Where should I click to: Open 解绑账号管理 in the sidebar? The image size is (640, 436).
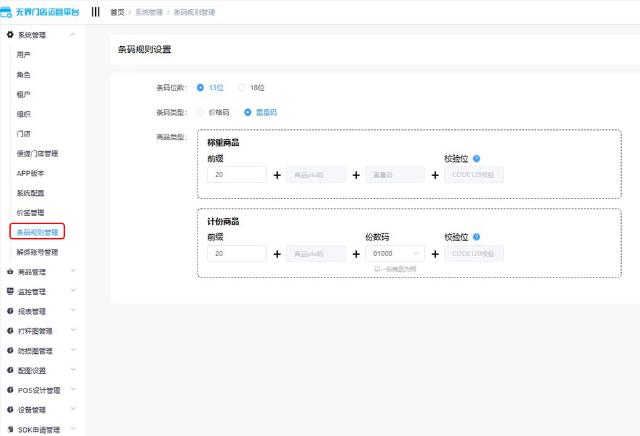[37, 252]
